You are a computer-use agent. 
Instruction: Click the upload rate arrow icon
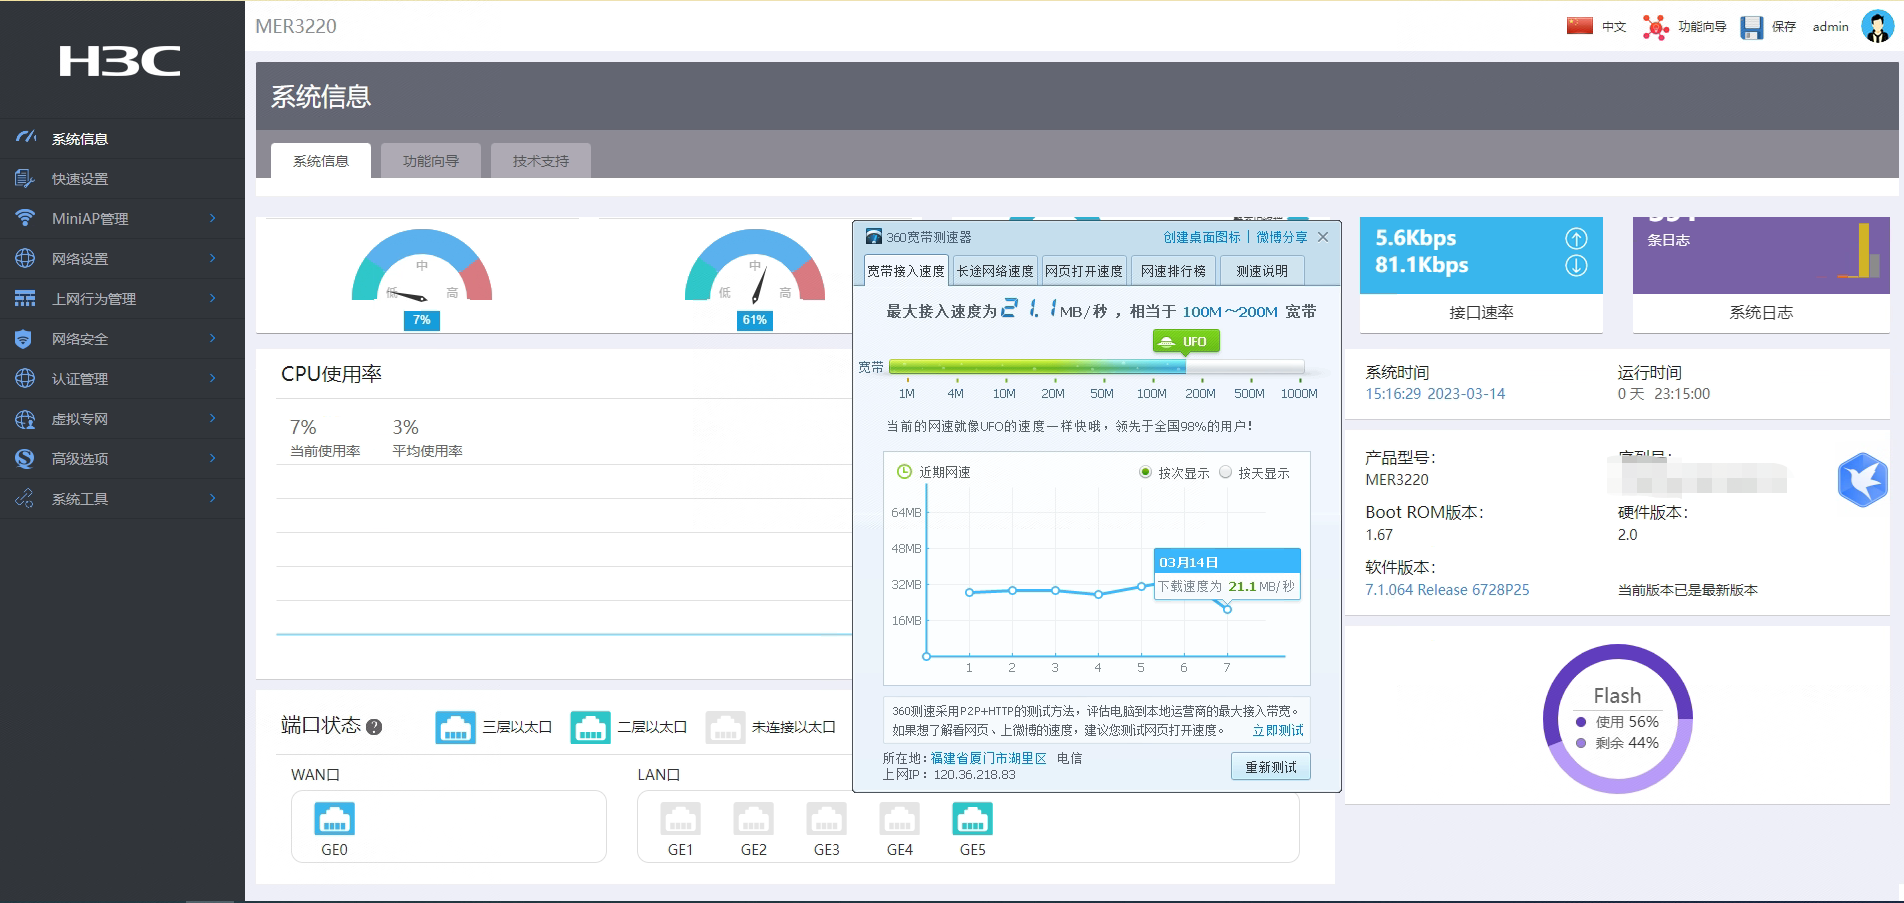[x=1576, y=238]
